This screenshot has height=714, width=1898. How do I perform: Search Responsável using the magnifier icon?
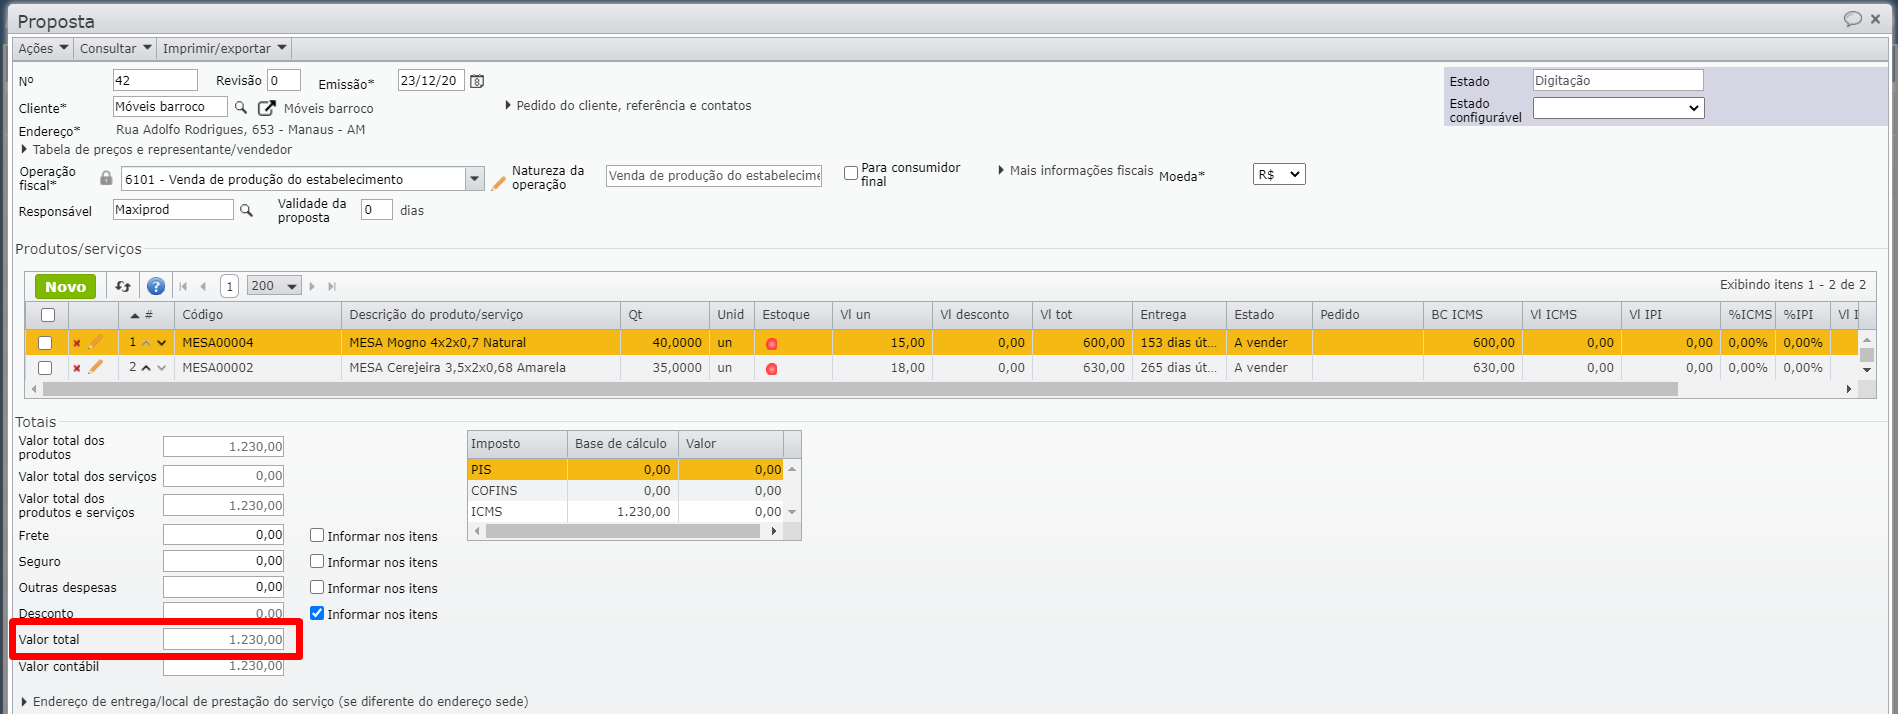click(x=246, y=210)
